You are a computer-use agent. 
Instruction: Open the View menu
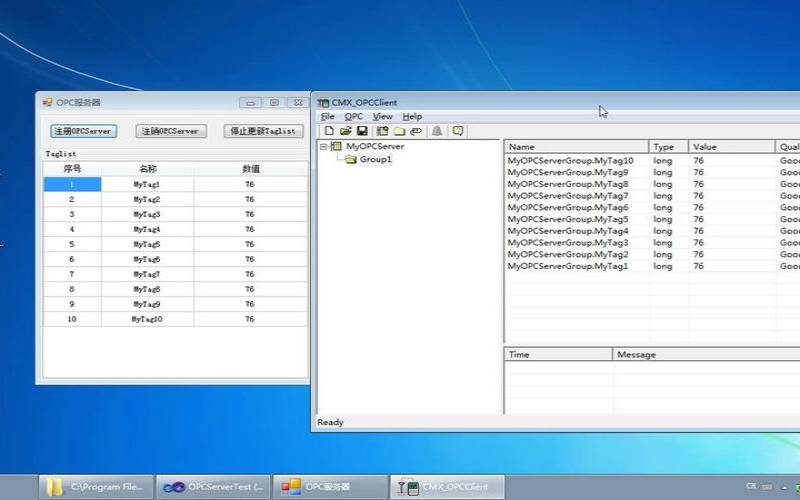pyautogui.click(x=382, y=117)
